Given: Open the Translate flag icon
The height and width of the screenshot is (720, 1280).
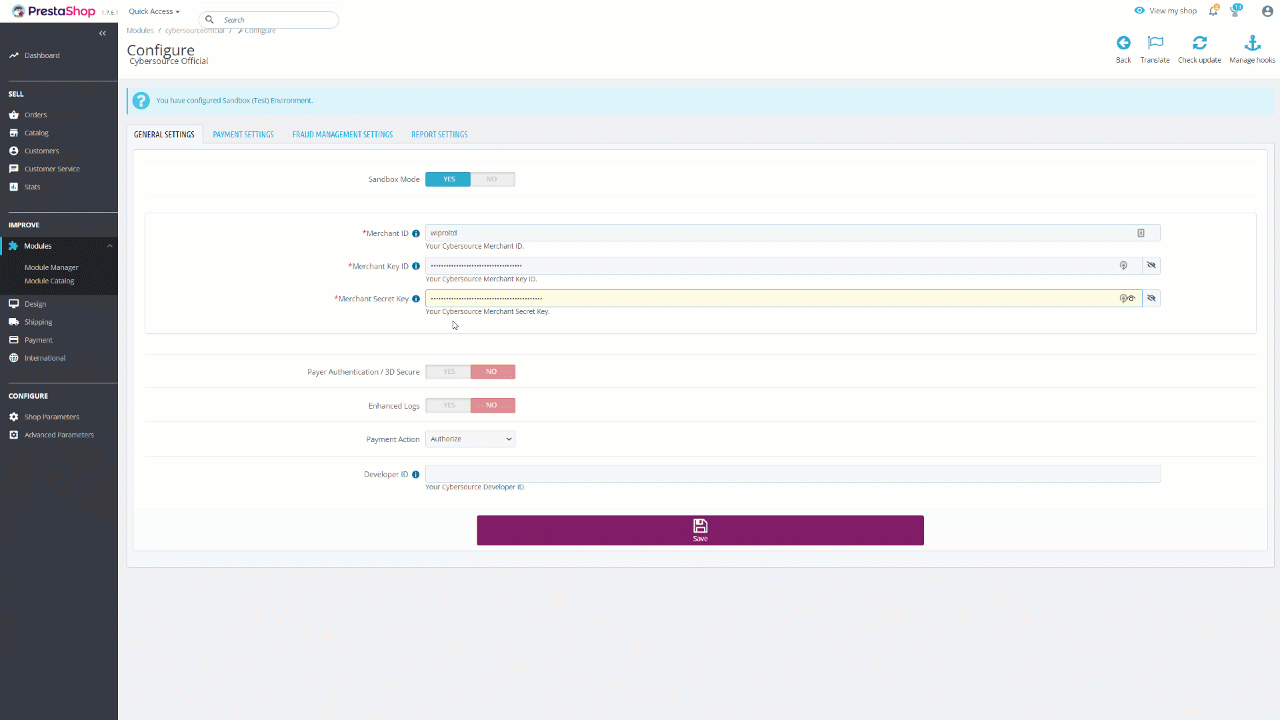Looking at the screenshot, I should (x=1155, y=43).
